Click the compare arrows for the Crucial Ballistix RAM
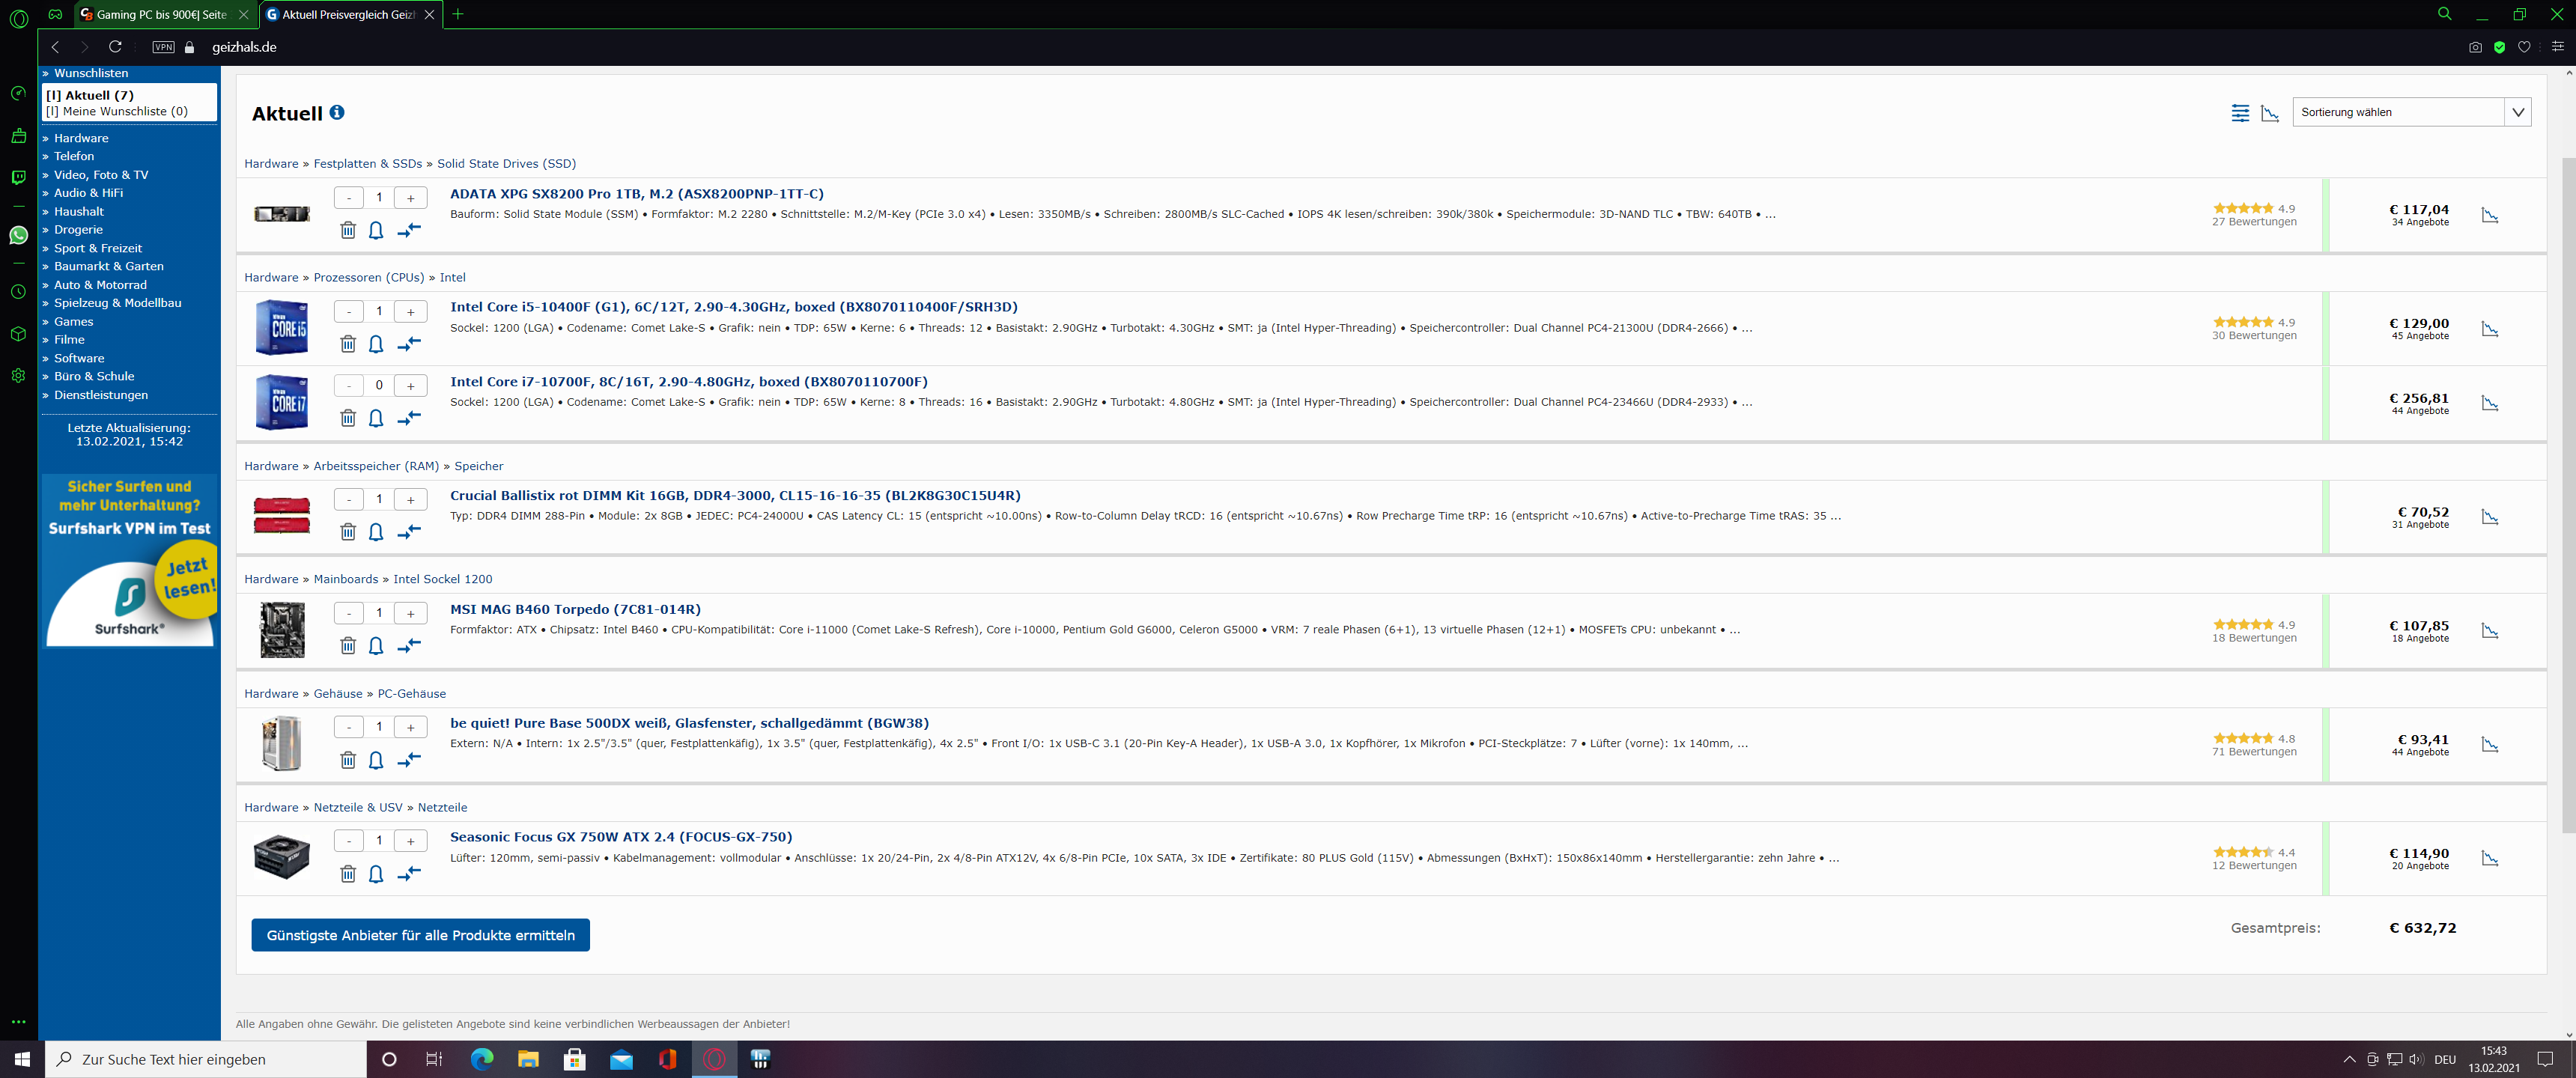 tap(409, 532)
